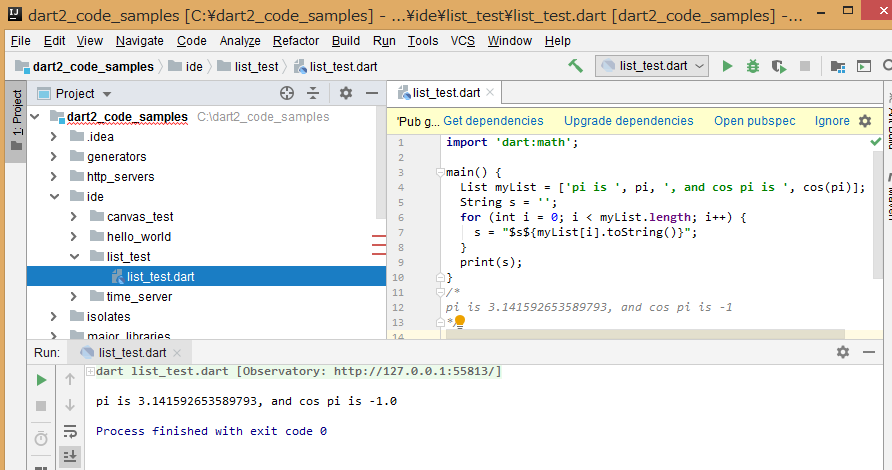Click the intention light bulb in editor
The width and height of the screenshot is (892, 470).
460,322
